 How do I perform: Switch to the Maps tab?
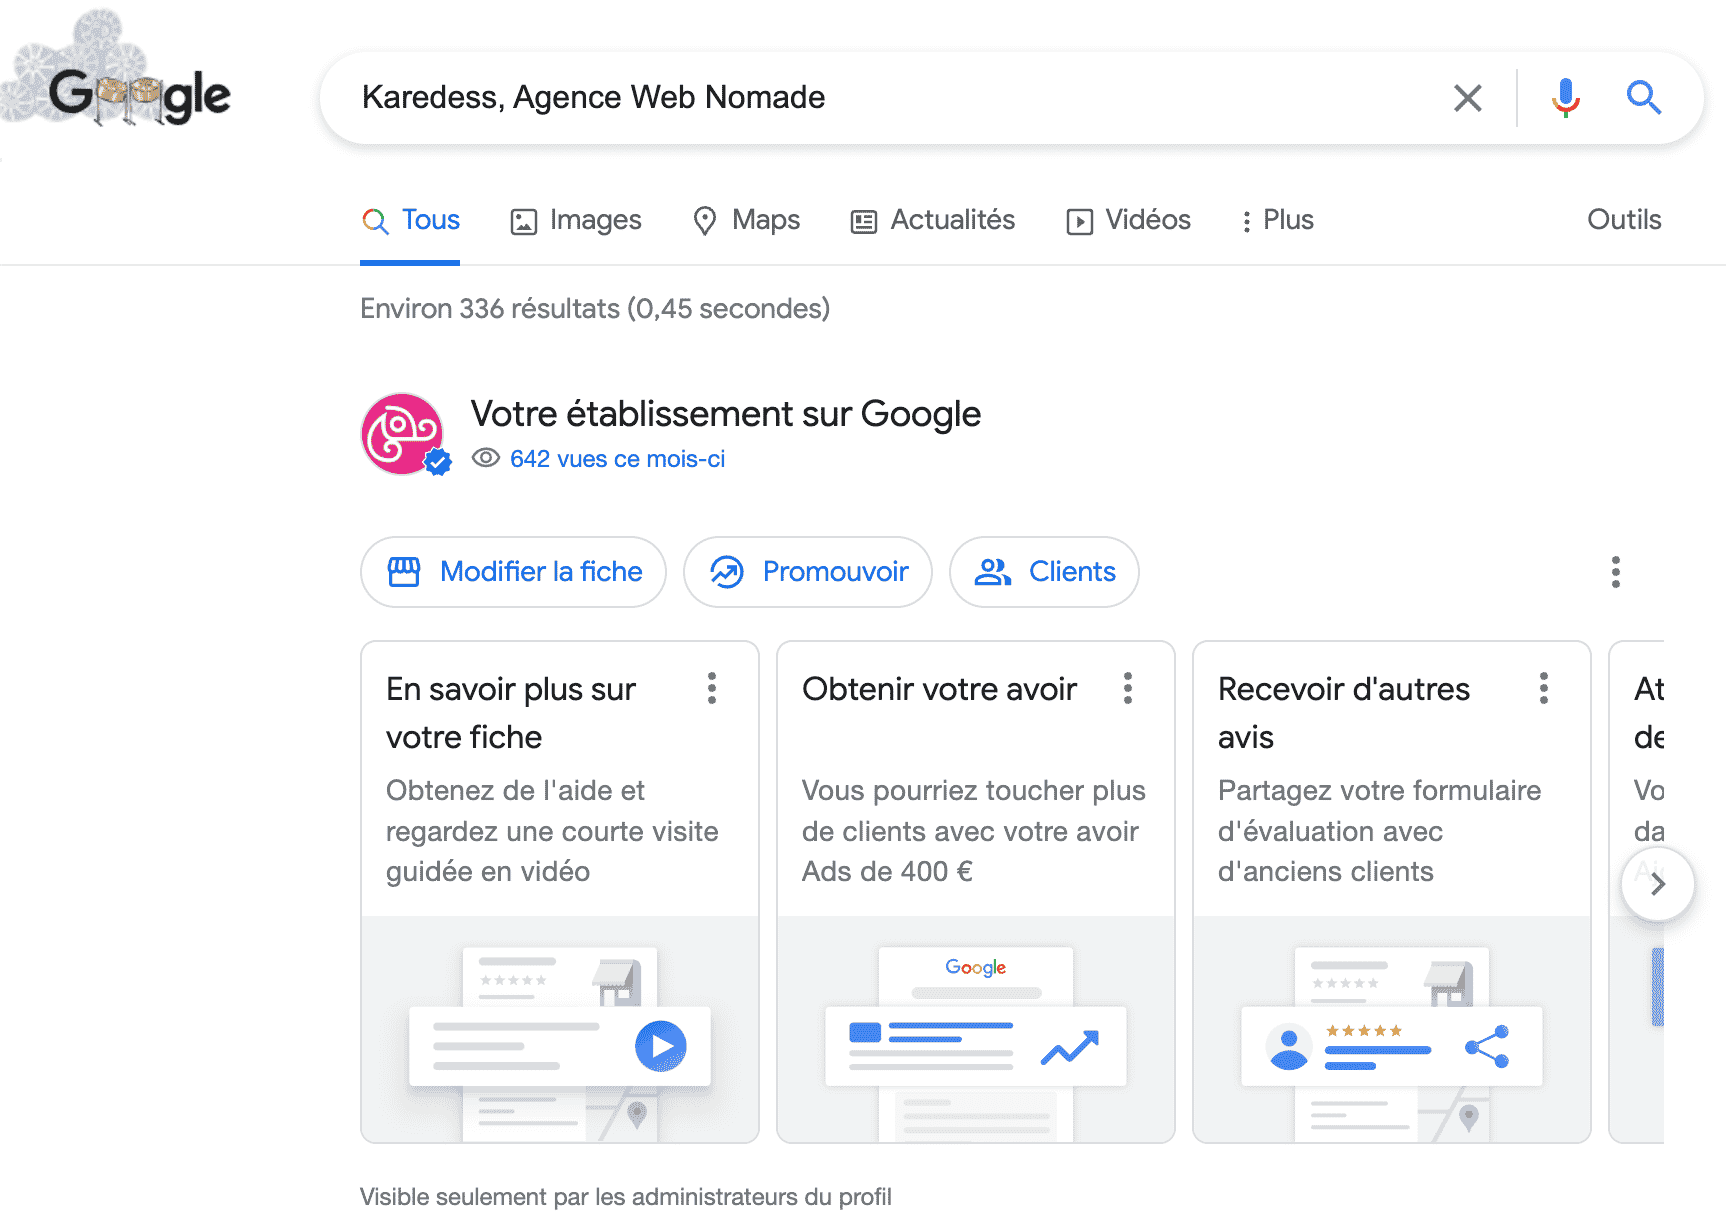coord(746,220)
